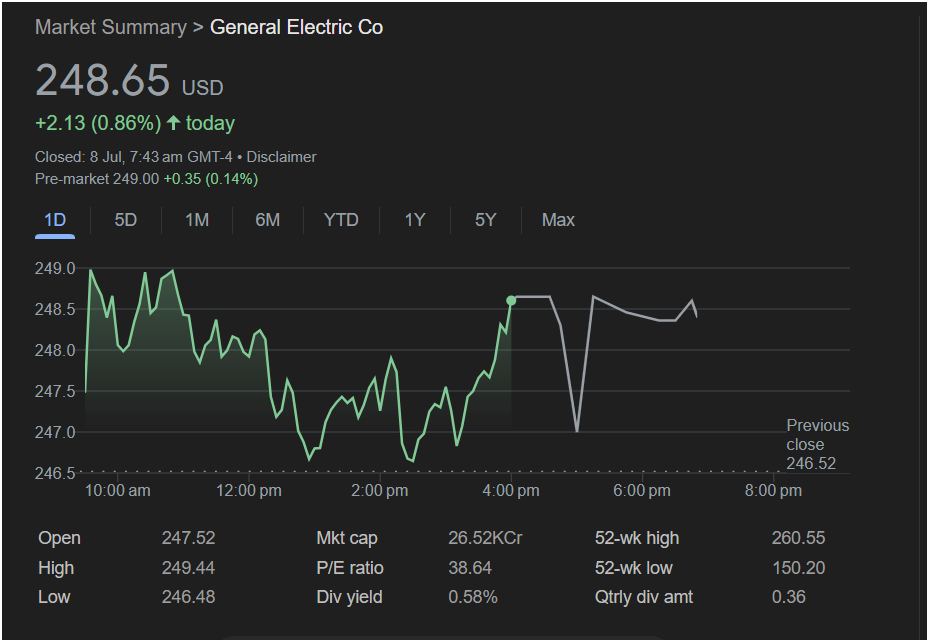Click the Div yield value 0.58%
This screenshot has height=642, width=929.
pyautogui.click(x=473, y=597)
